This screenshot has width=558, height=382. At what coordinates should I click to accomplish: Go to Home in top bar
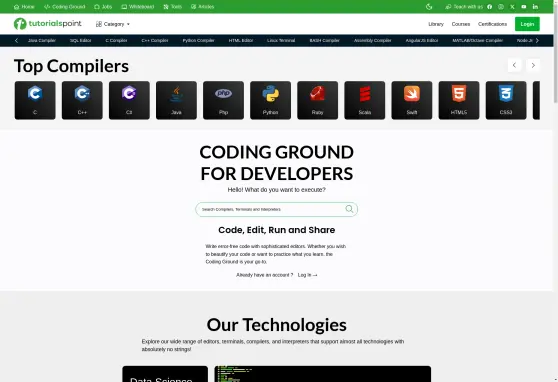click(24, 6)
